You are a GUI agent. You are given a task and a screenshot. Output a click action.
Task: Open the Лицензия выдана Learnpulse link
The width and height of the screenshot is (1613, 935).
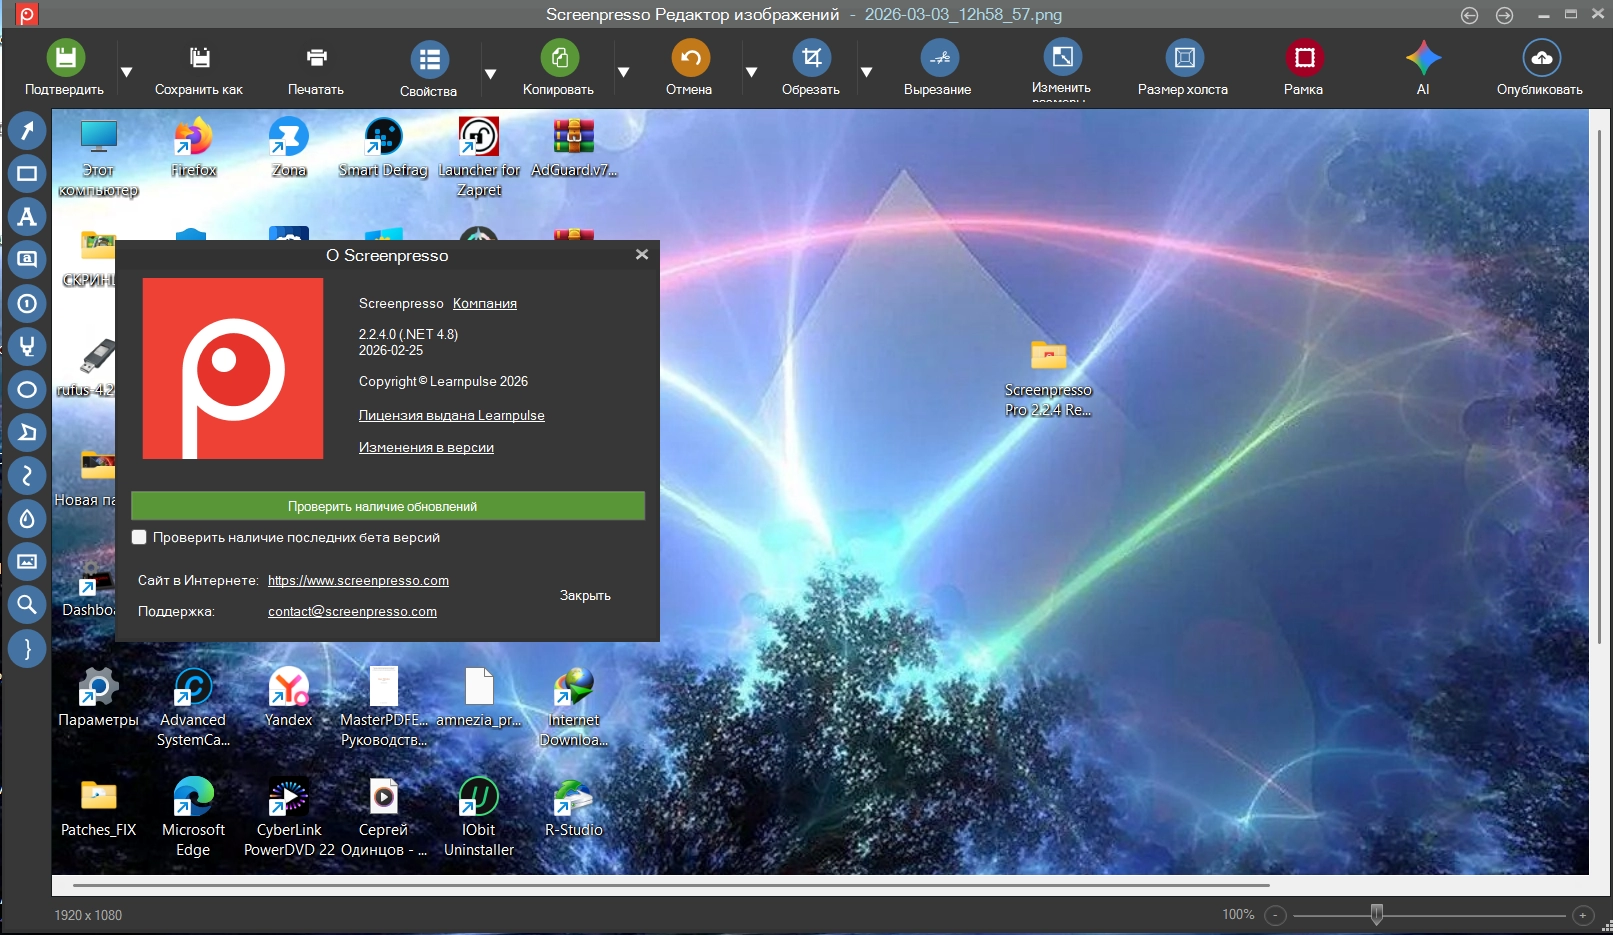(x=452, y=415)
